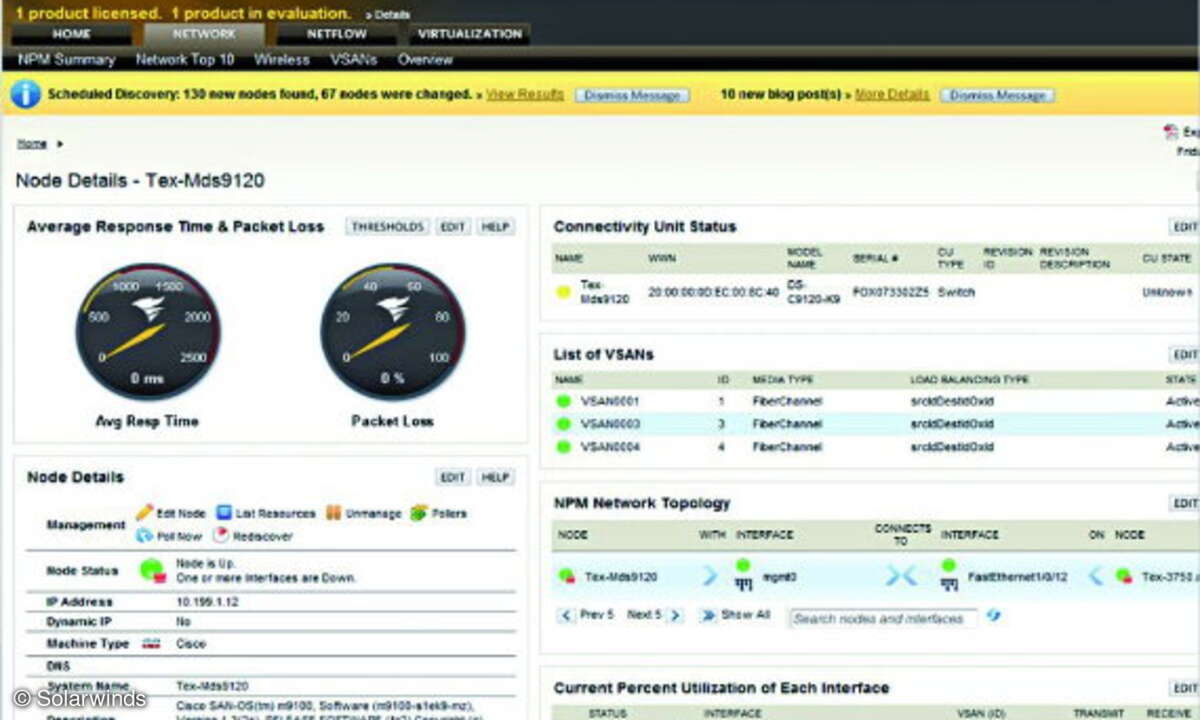This screenshot has height=720, width=1200.
Task: Click the Cisco vendor icon beside Machine Type
Action: click(151, 644)
